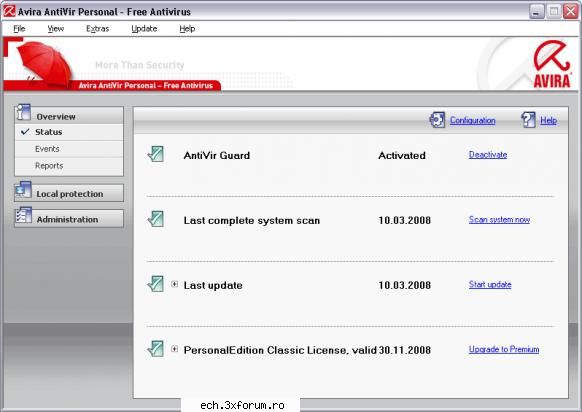Click the Local protection monitor icon
Viewport: 582px width, 412px height.
(23, 190)
